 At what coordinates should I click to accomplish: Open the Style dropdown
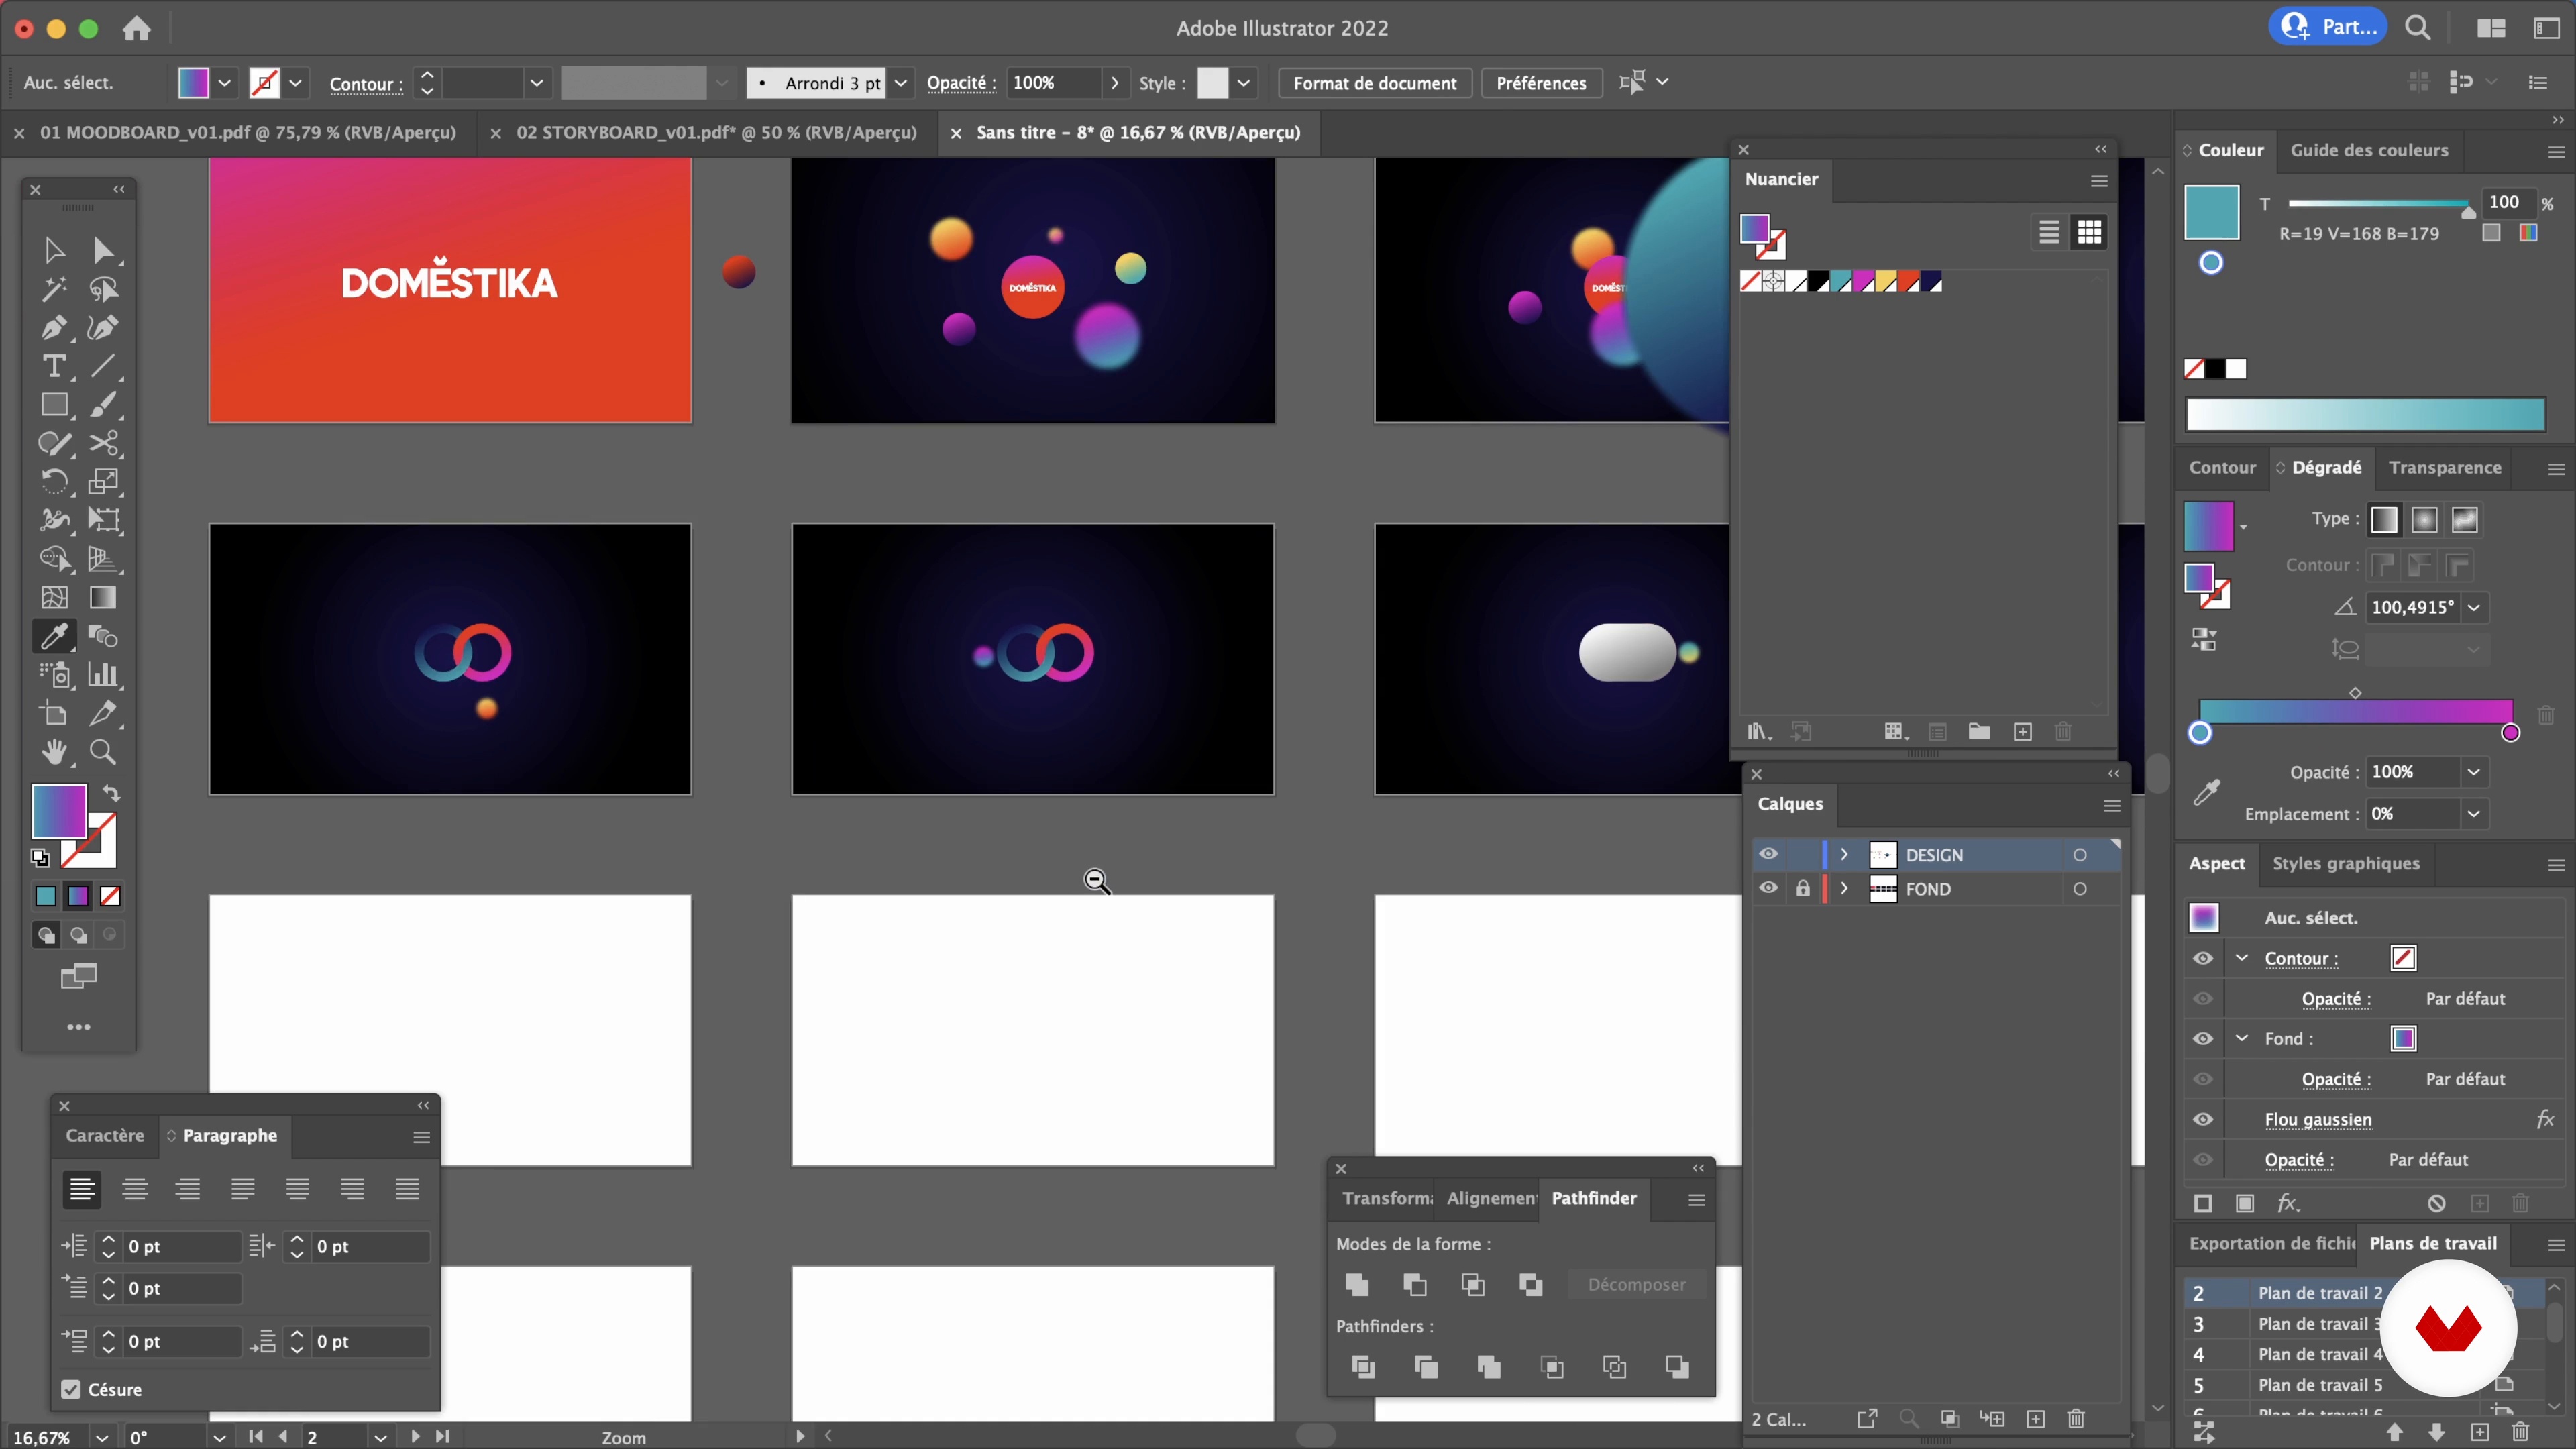(1243, 83)
